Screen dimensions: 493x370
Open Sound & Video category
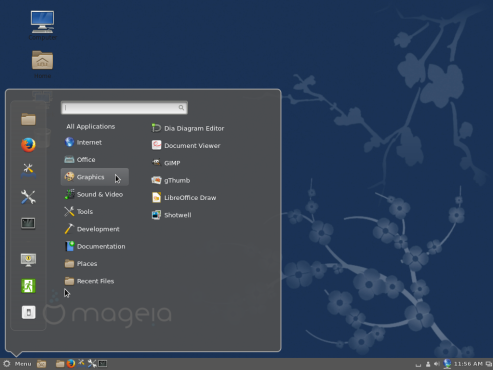[x=95, y=194]
